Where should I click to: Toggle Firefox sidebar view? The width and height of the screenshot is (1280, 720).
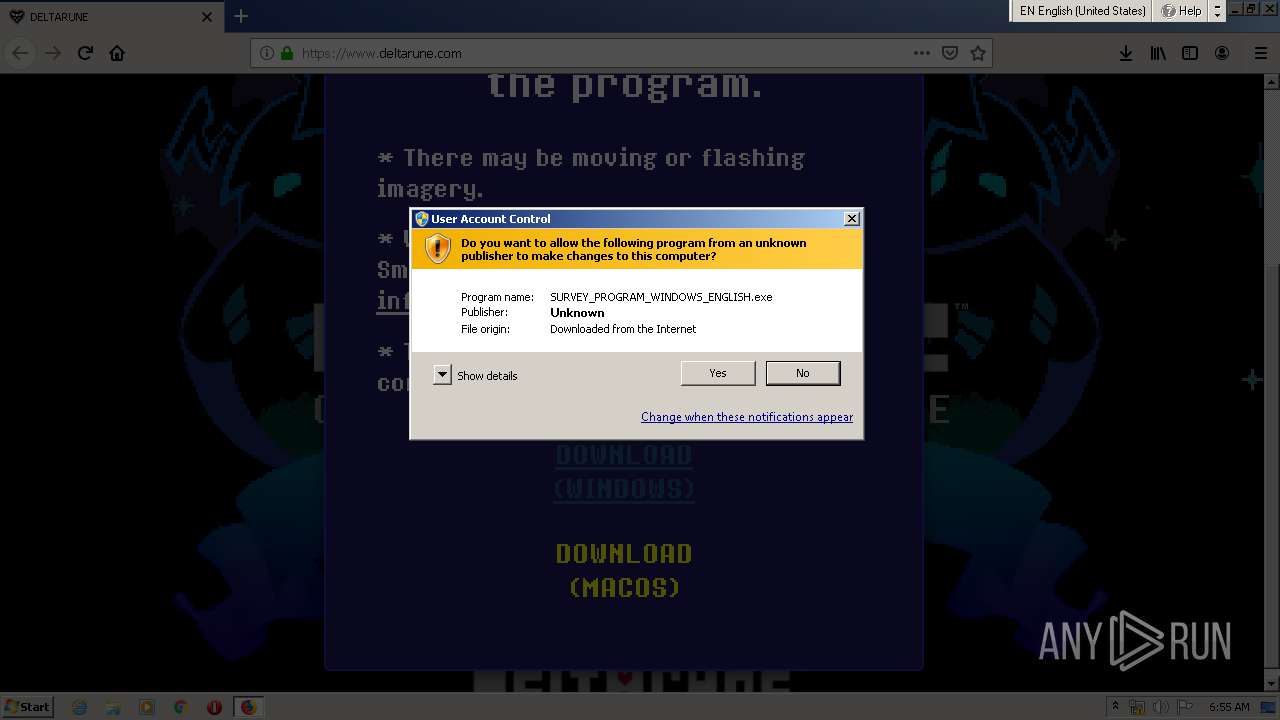pos(1190,53)
